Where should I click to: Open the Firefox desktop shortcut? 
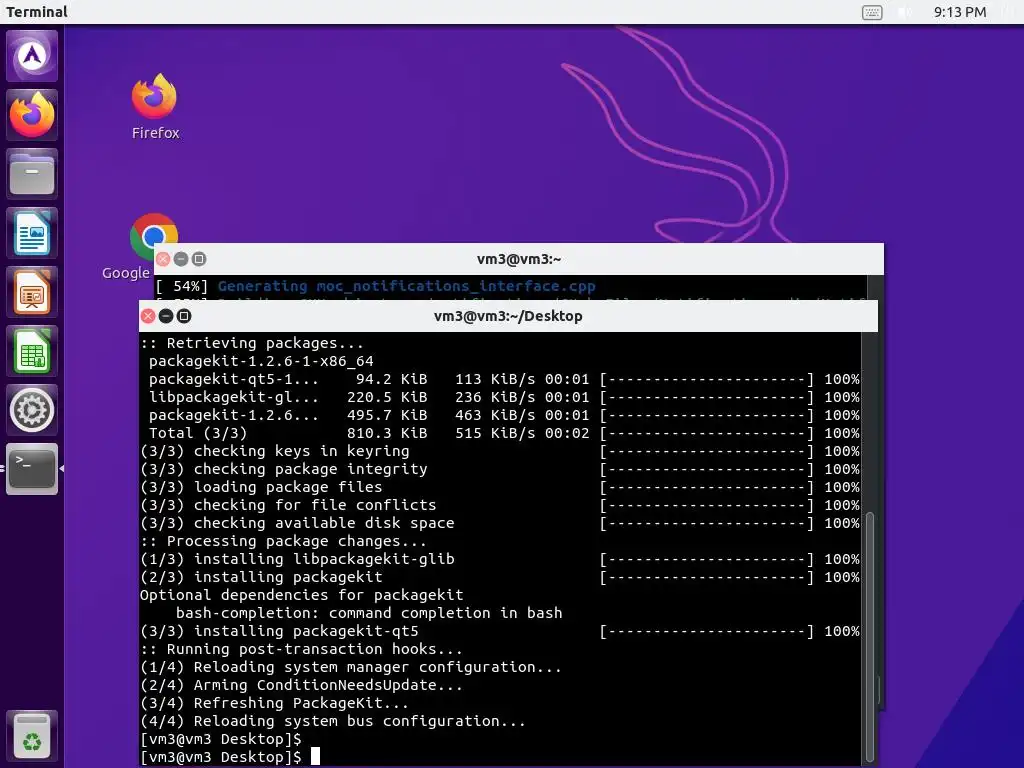click(155, 106)
